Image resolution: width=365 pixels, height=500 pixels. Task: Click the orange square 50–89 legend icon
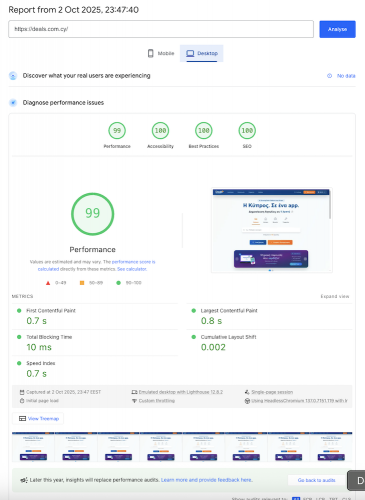click(x=82, y=283)
